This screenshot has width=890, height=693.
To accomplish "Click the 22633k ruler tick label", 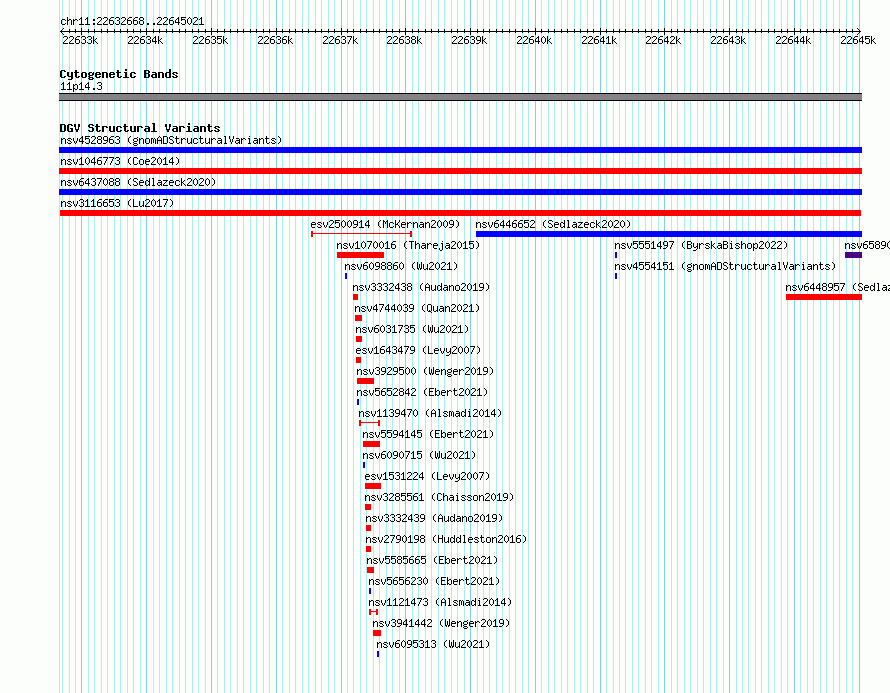I will click(80, 40).
